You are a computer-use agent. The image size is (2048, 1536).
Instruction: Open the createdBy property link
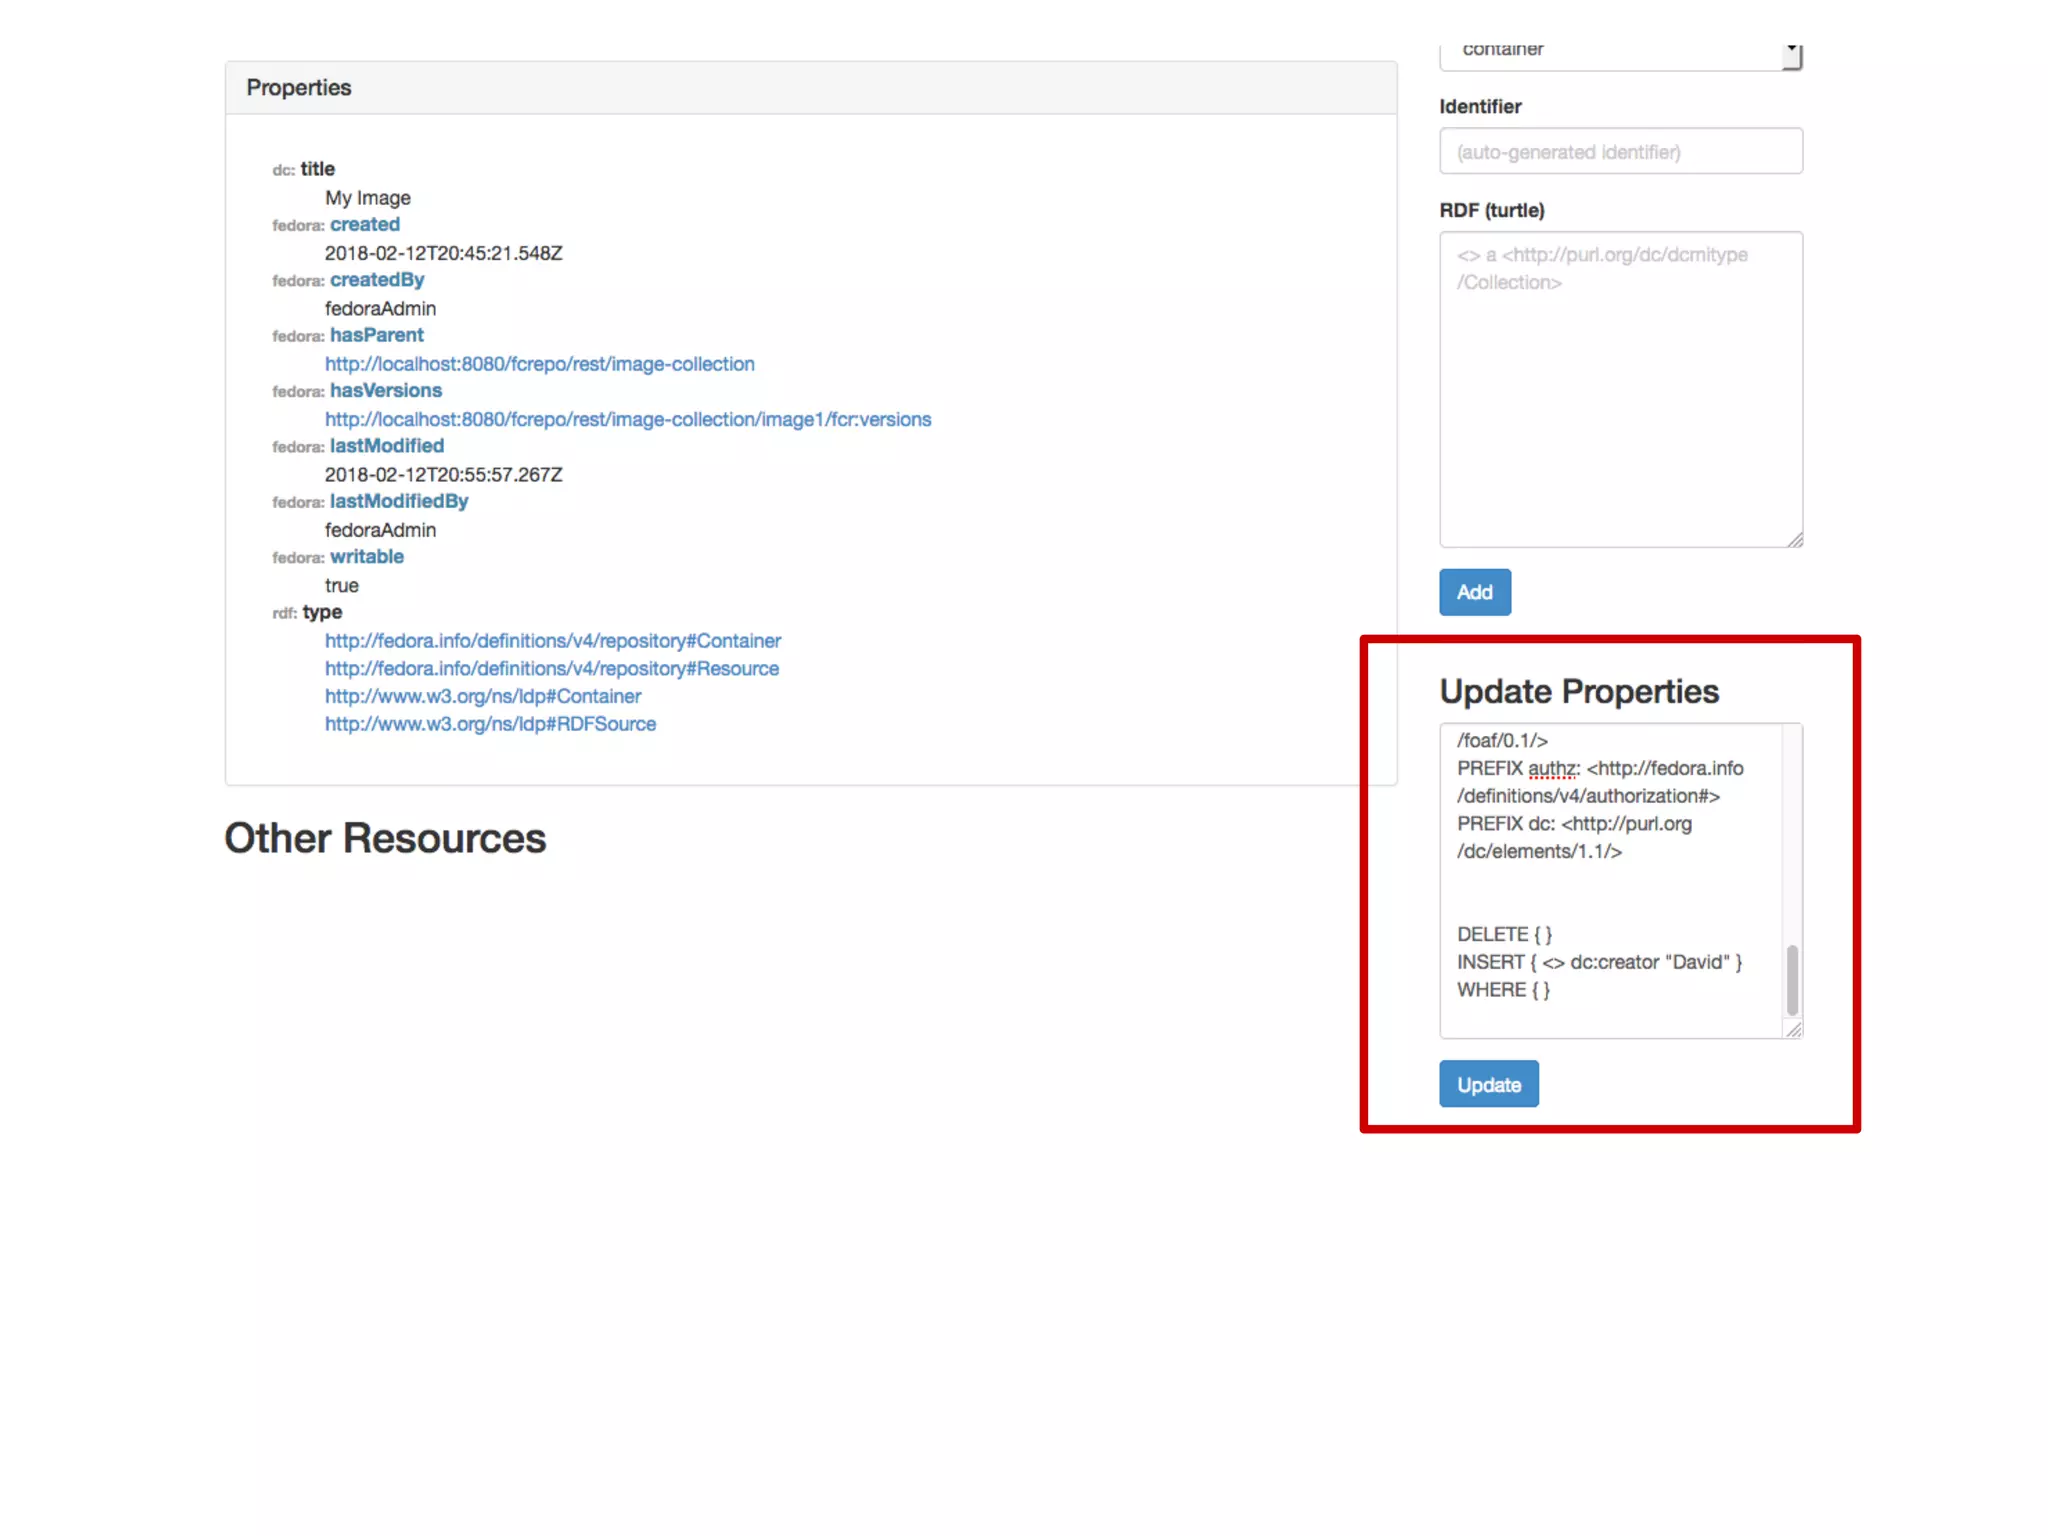(x=377, y=280)
